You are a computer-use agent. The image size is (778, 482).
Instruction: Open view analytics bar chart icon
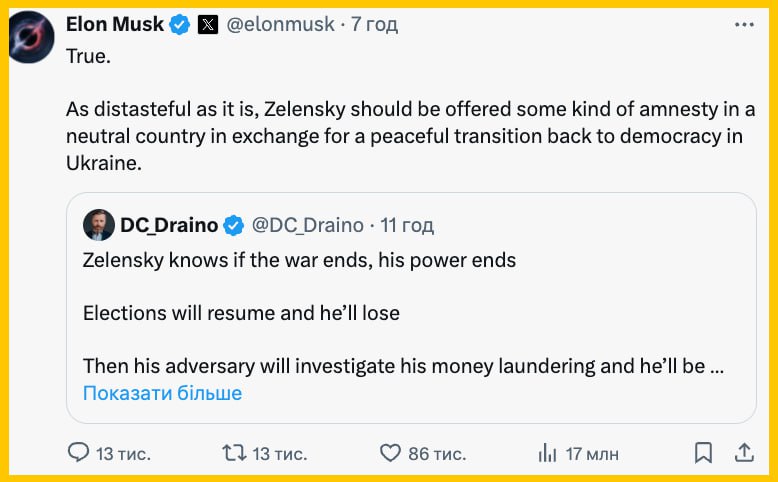[547, 453]
